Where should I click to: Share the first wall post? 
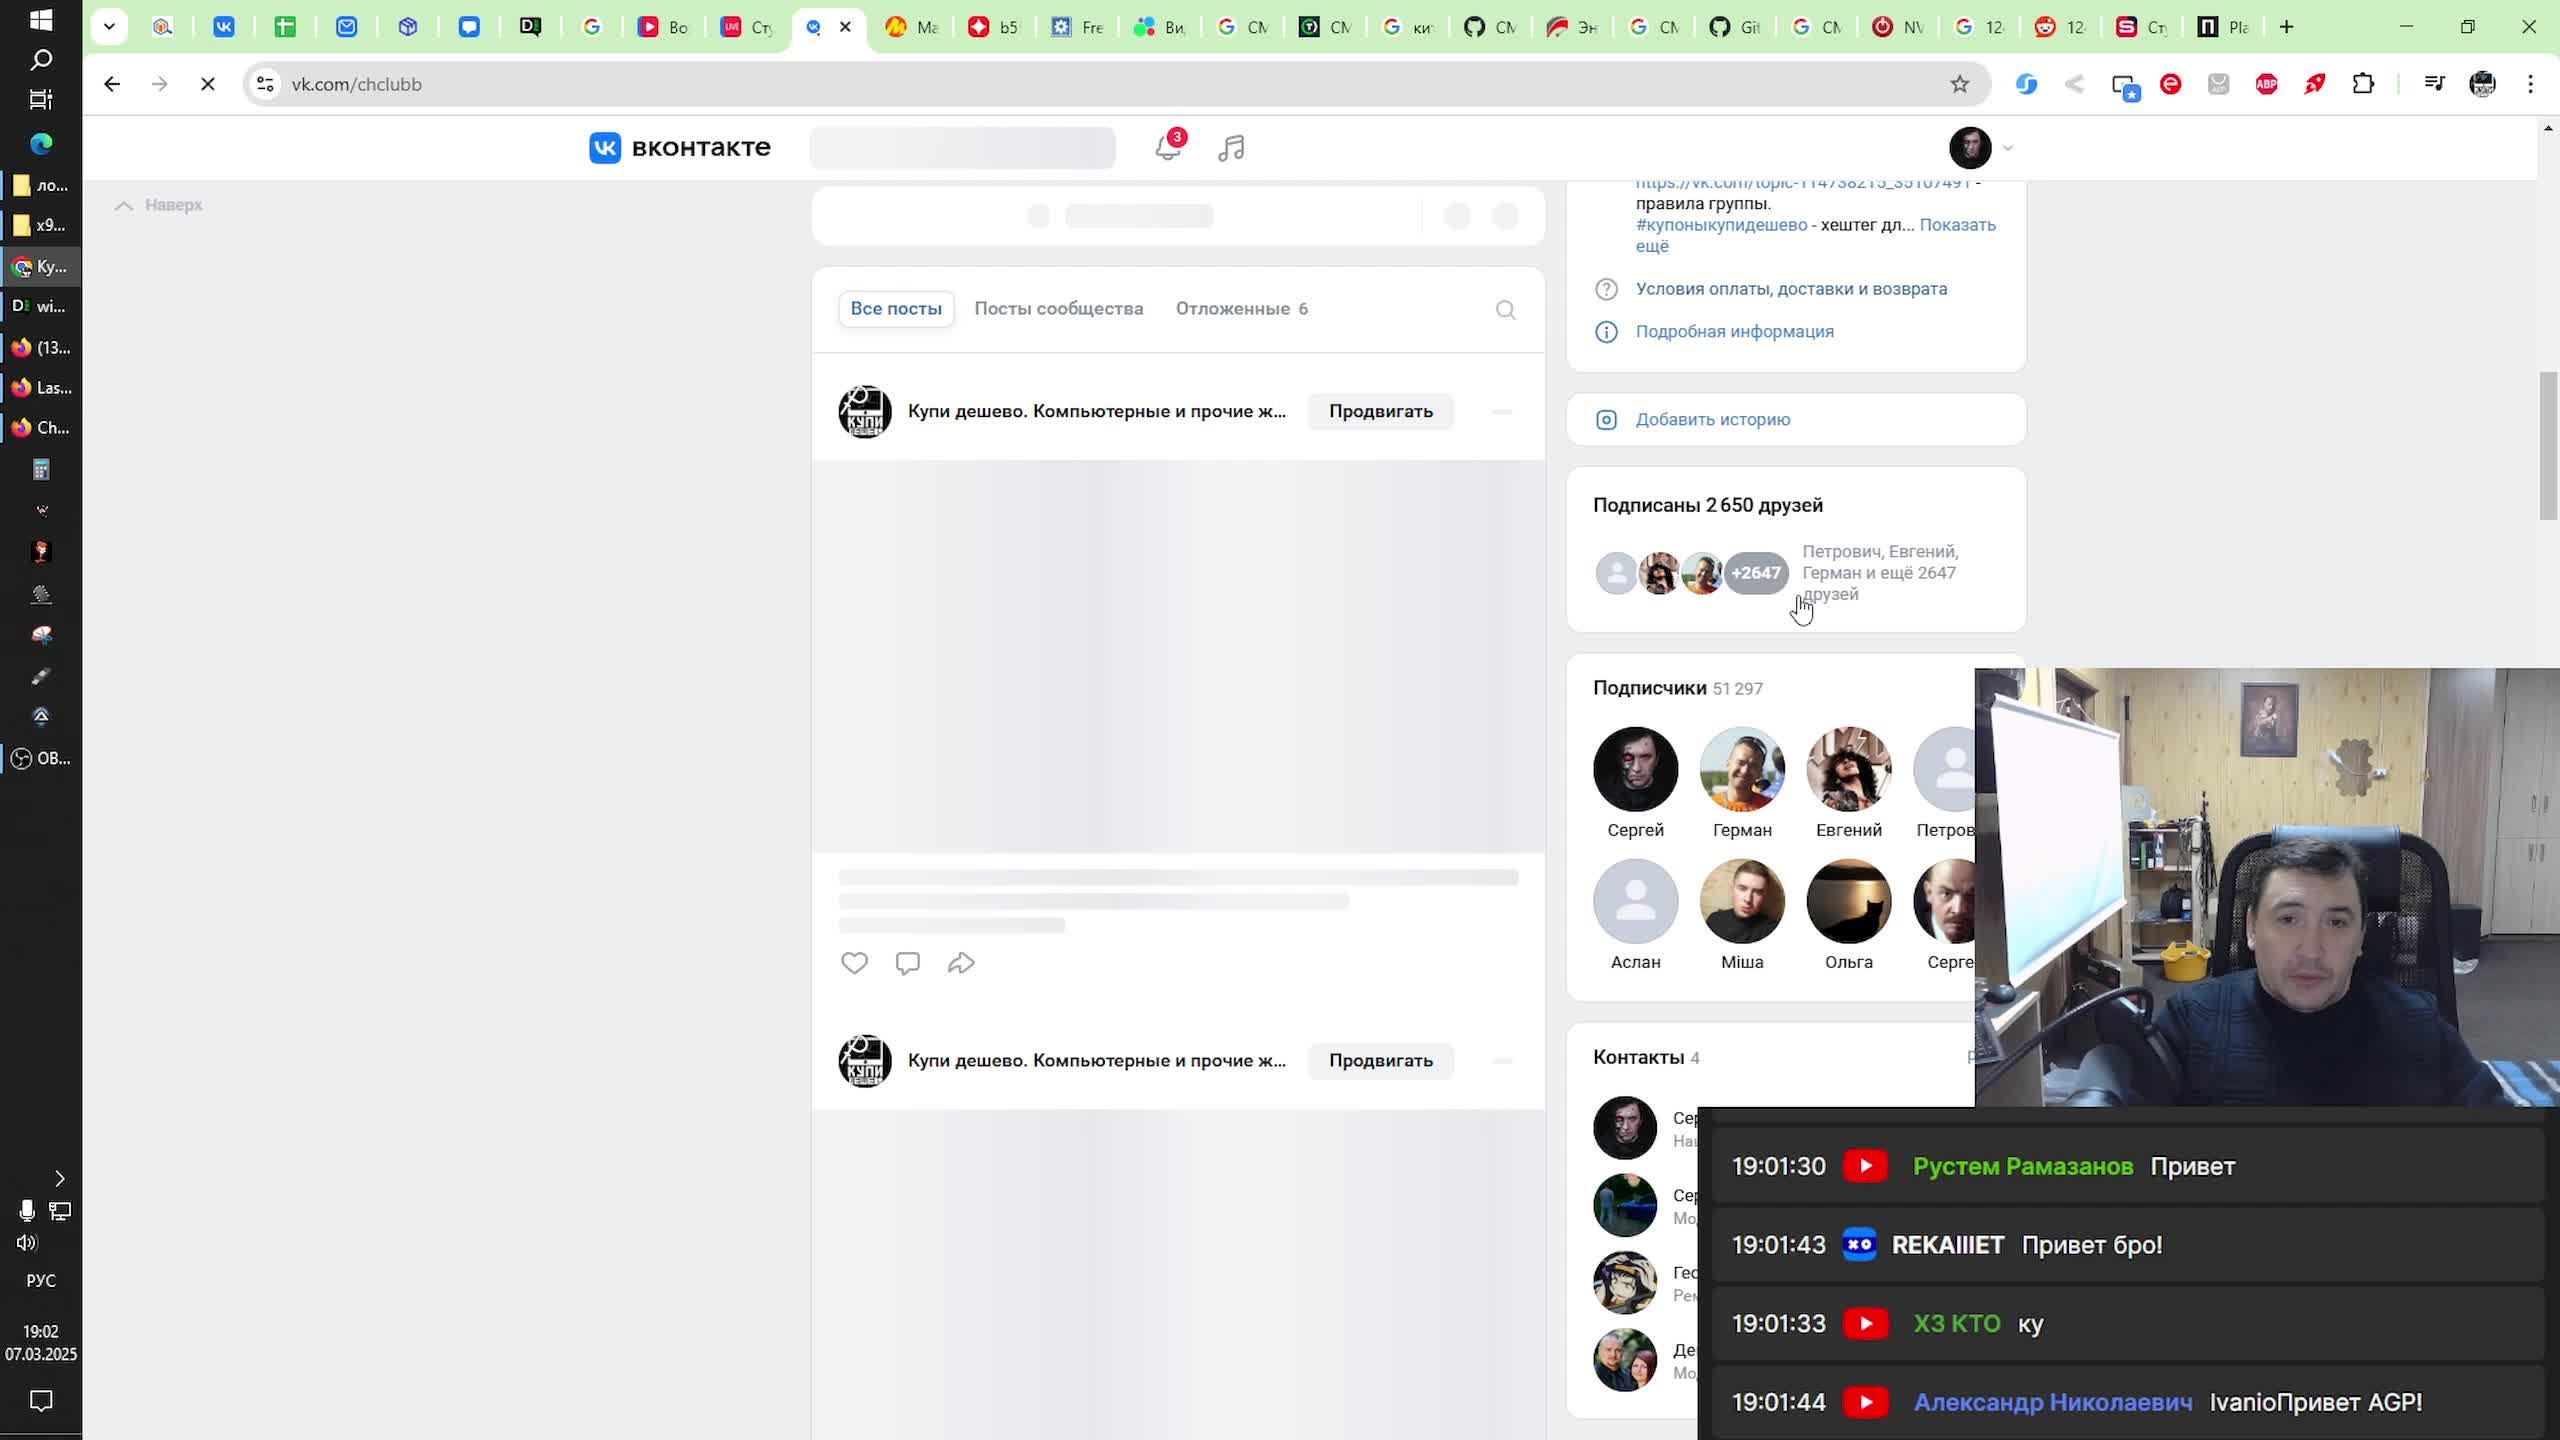[961, 963]
